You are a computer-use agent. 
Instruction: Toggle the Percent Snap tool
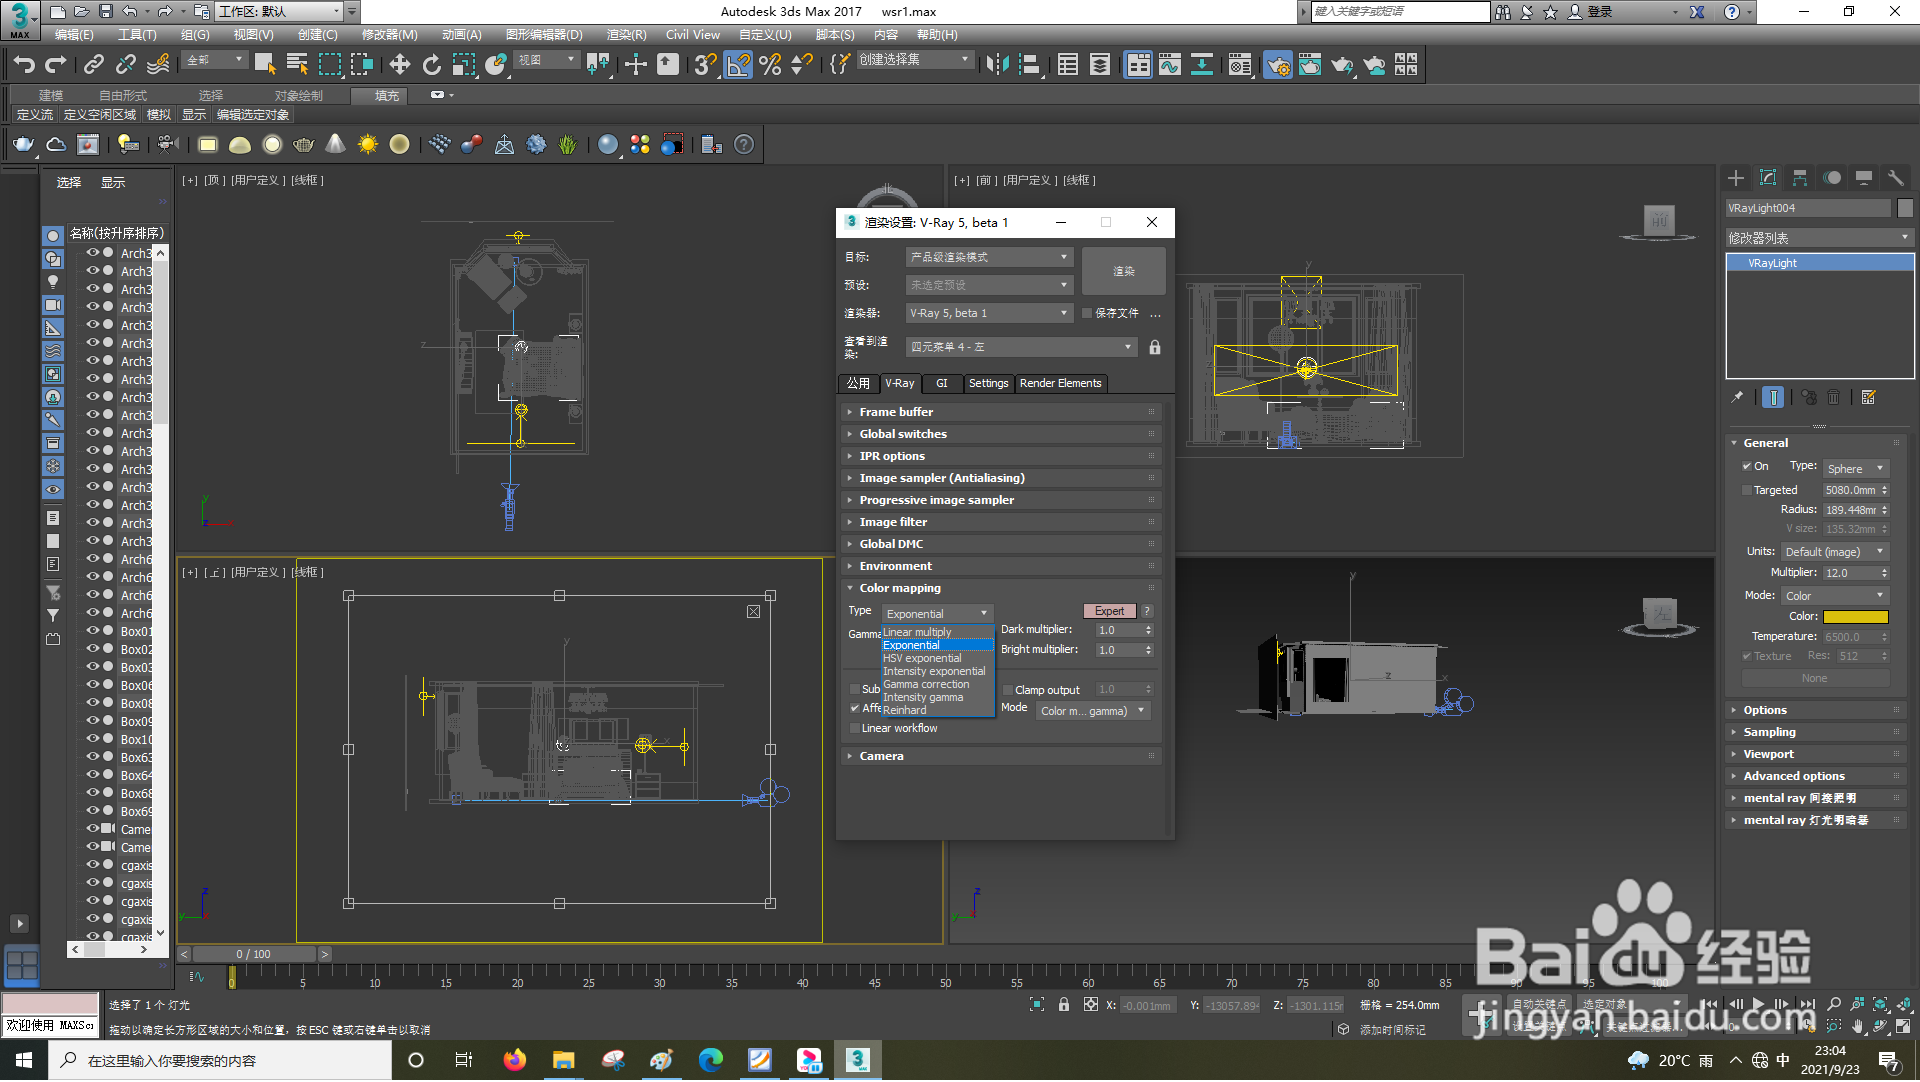coord(770,65)
